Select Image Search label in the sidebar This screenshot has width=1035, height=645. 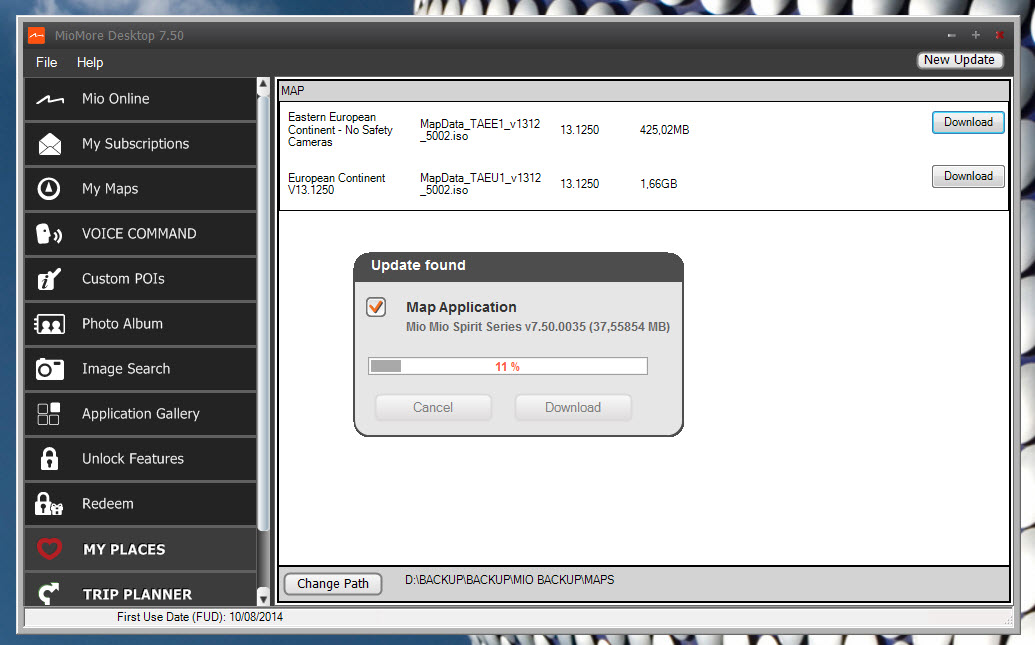click(126, 369)
